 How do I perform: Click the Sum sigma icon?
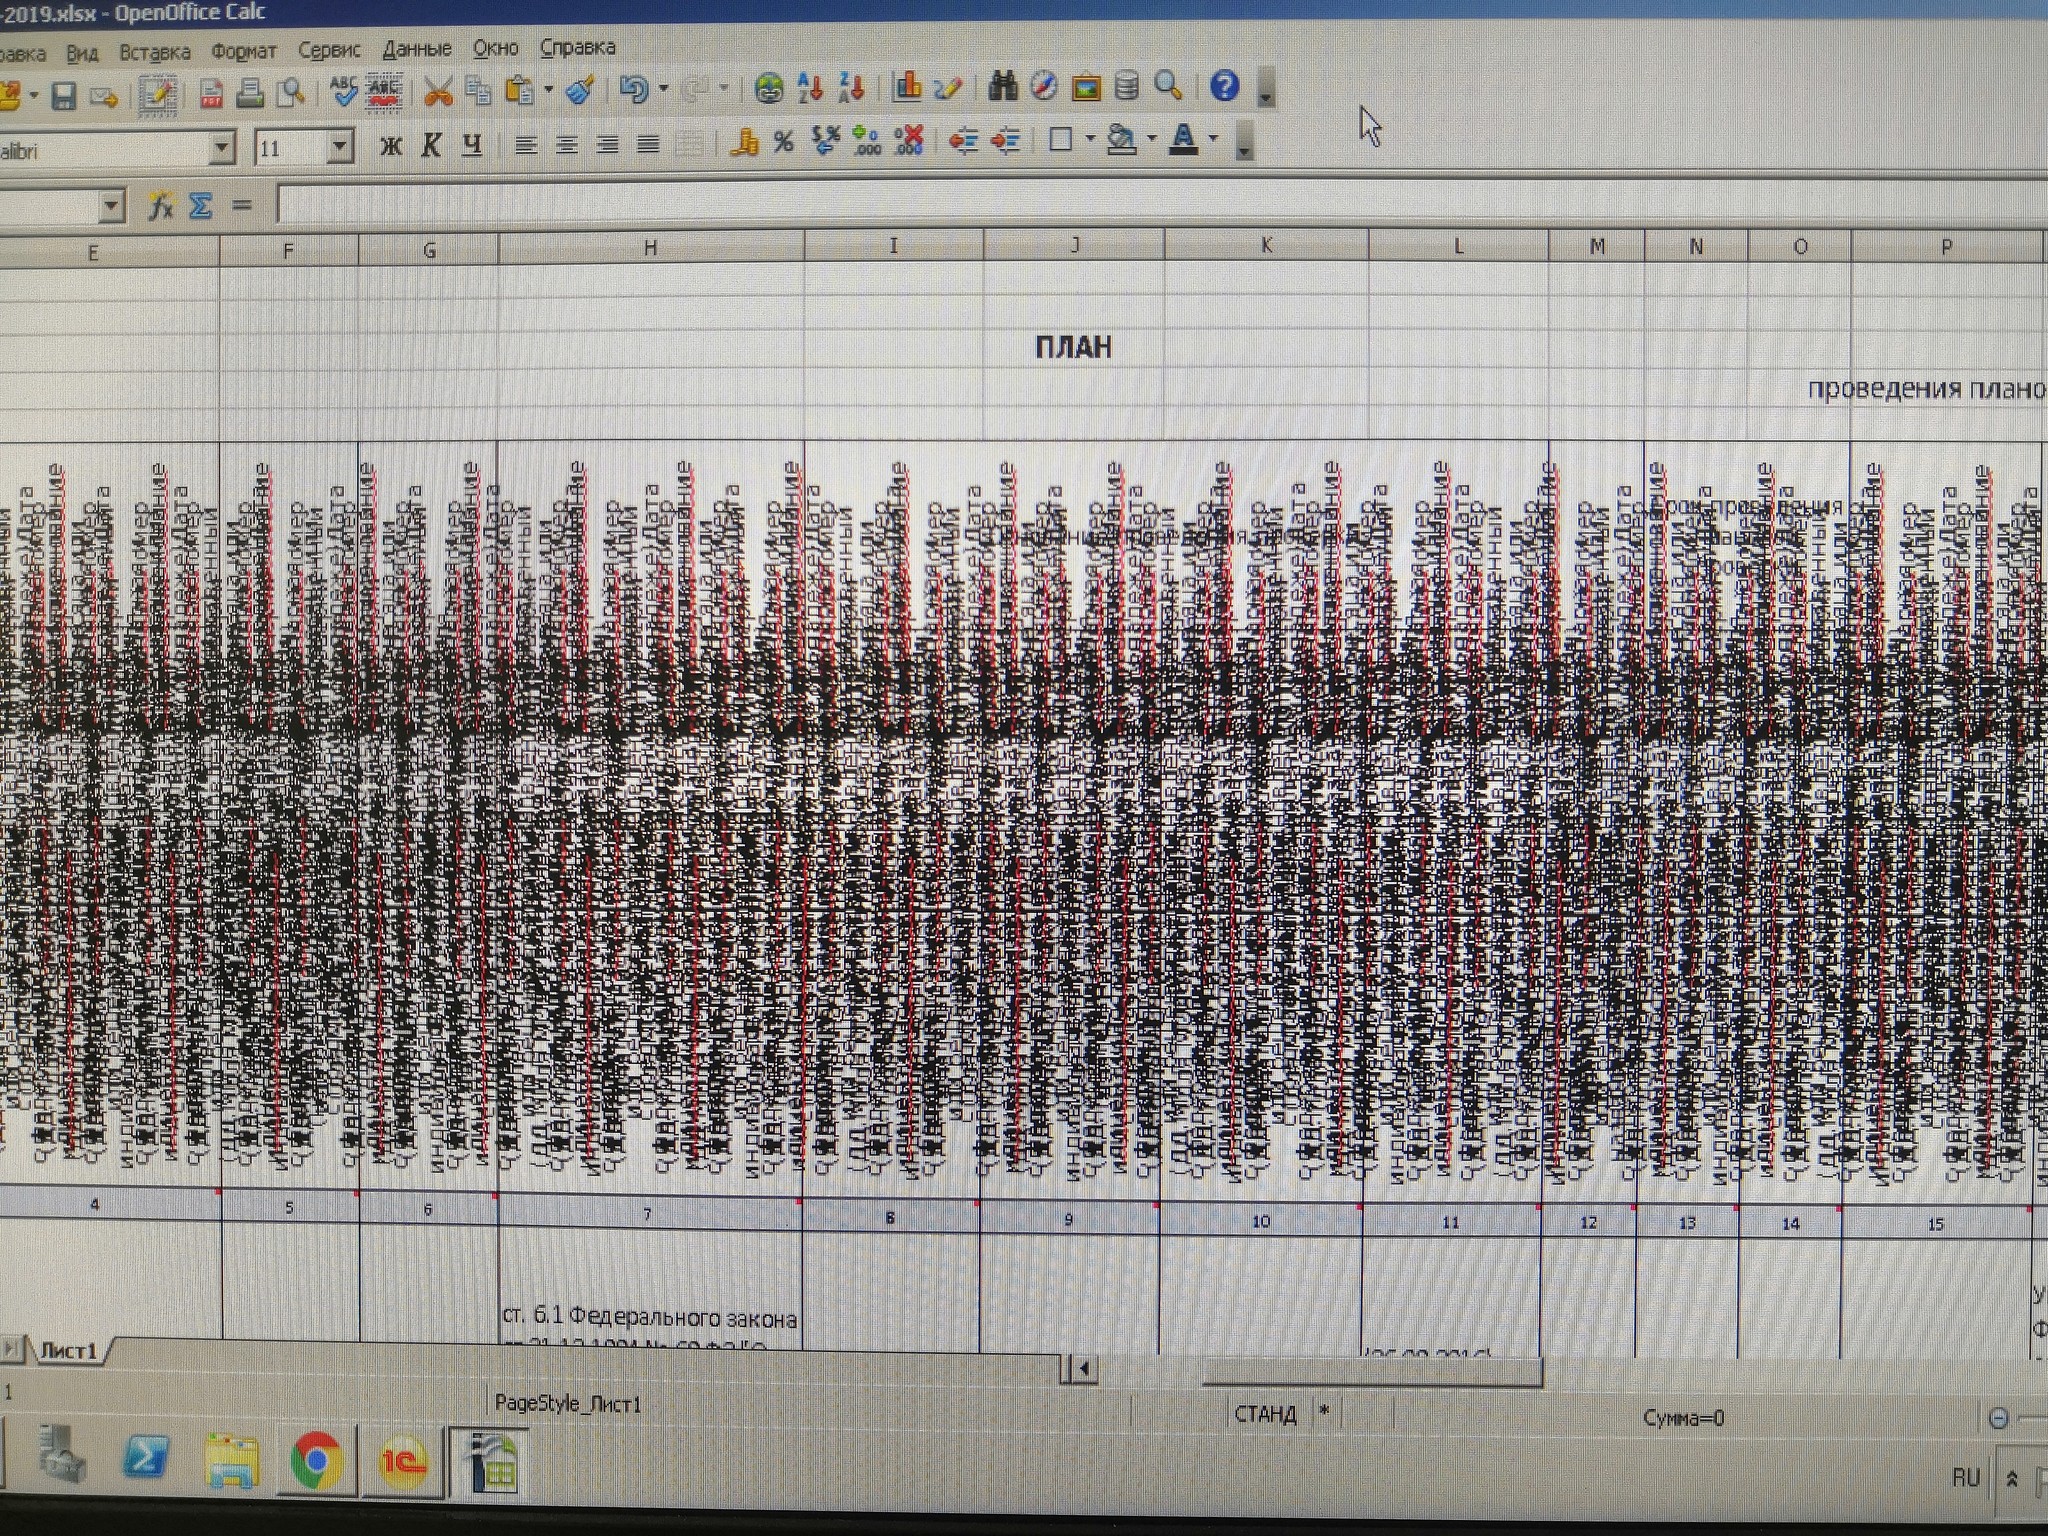200,206
